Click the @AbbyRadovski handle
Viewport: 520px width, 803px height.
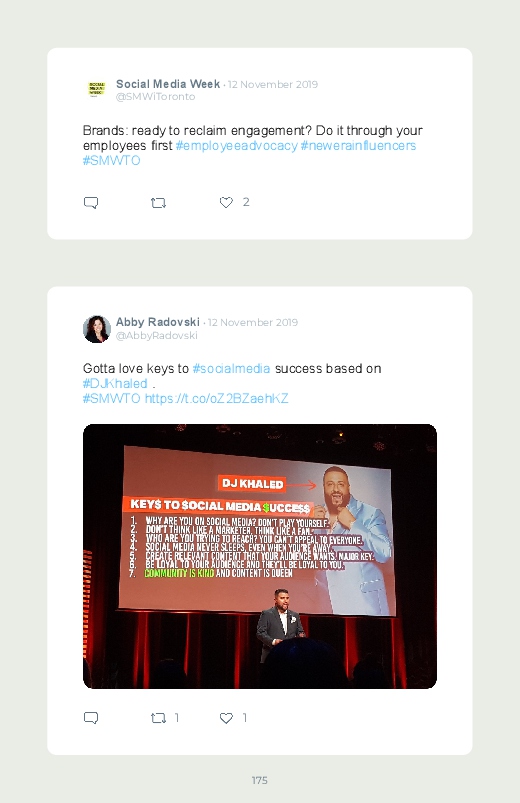click(157, 335)
